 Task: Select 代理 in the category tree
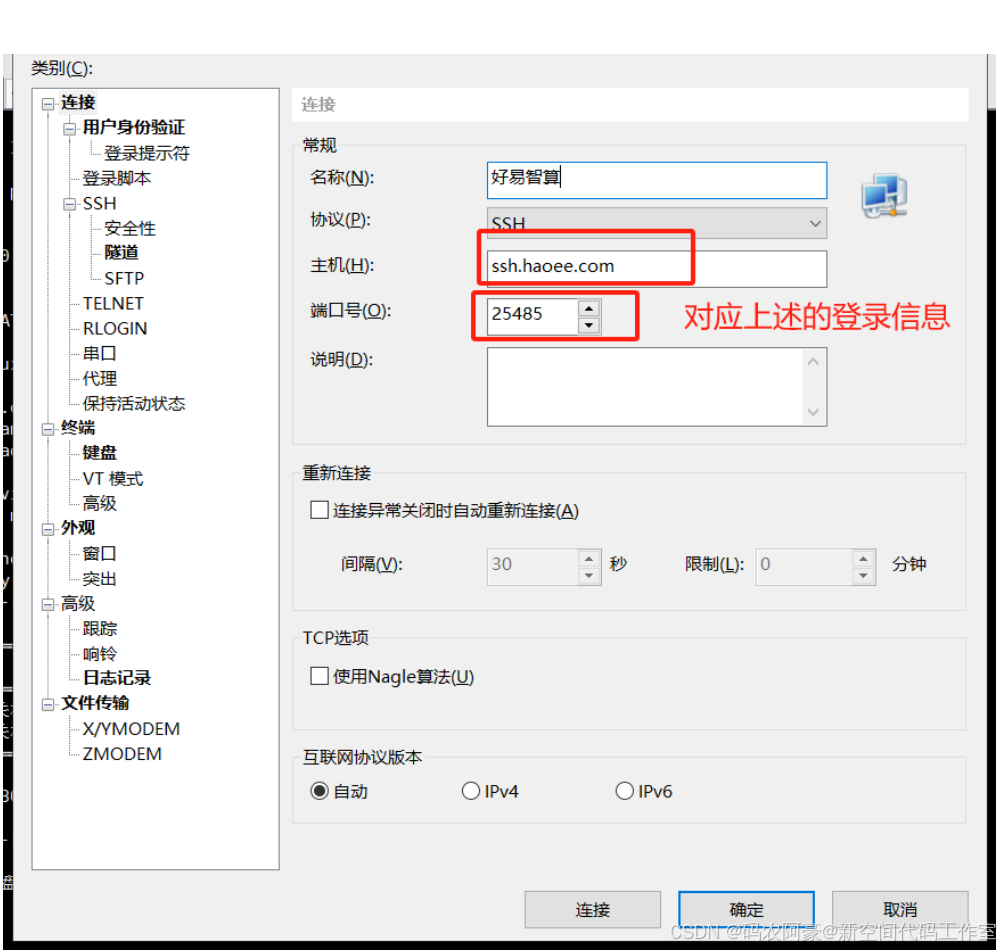(100, 379)
